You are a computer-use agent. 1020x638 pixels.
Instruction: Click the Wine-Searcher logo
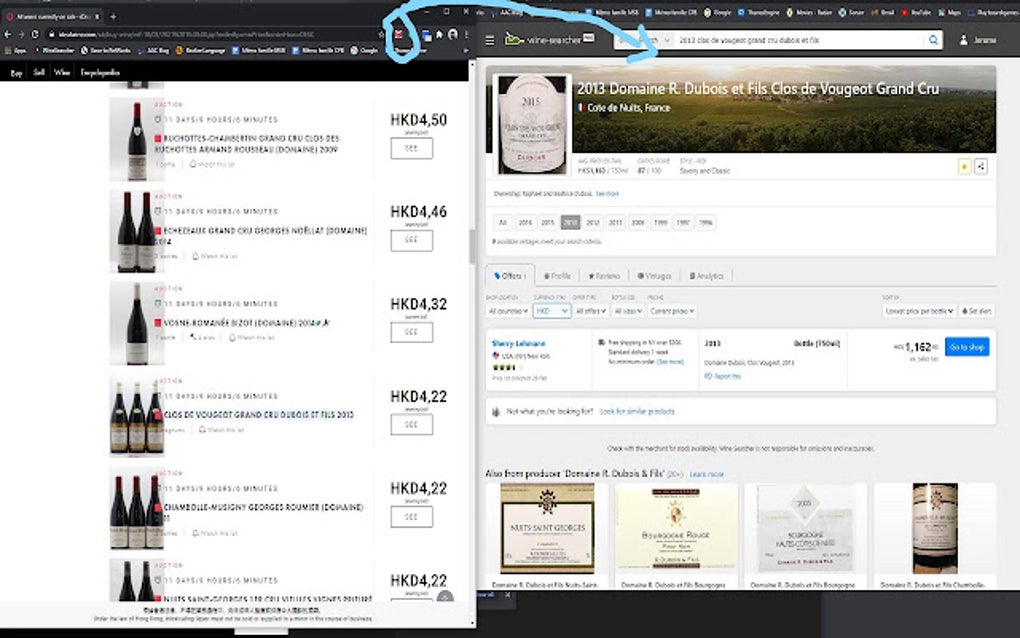pyautogui.click(x=548, y=38)
